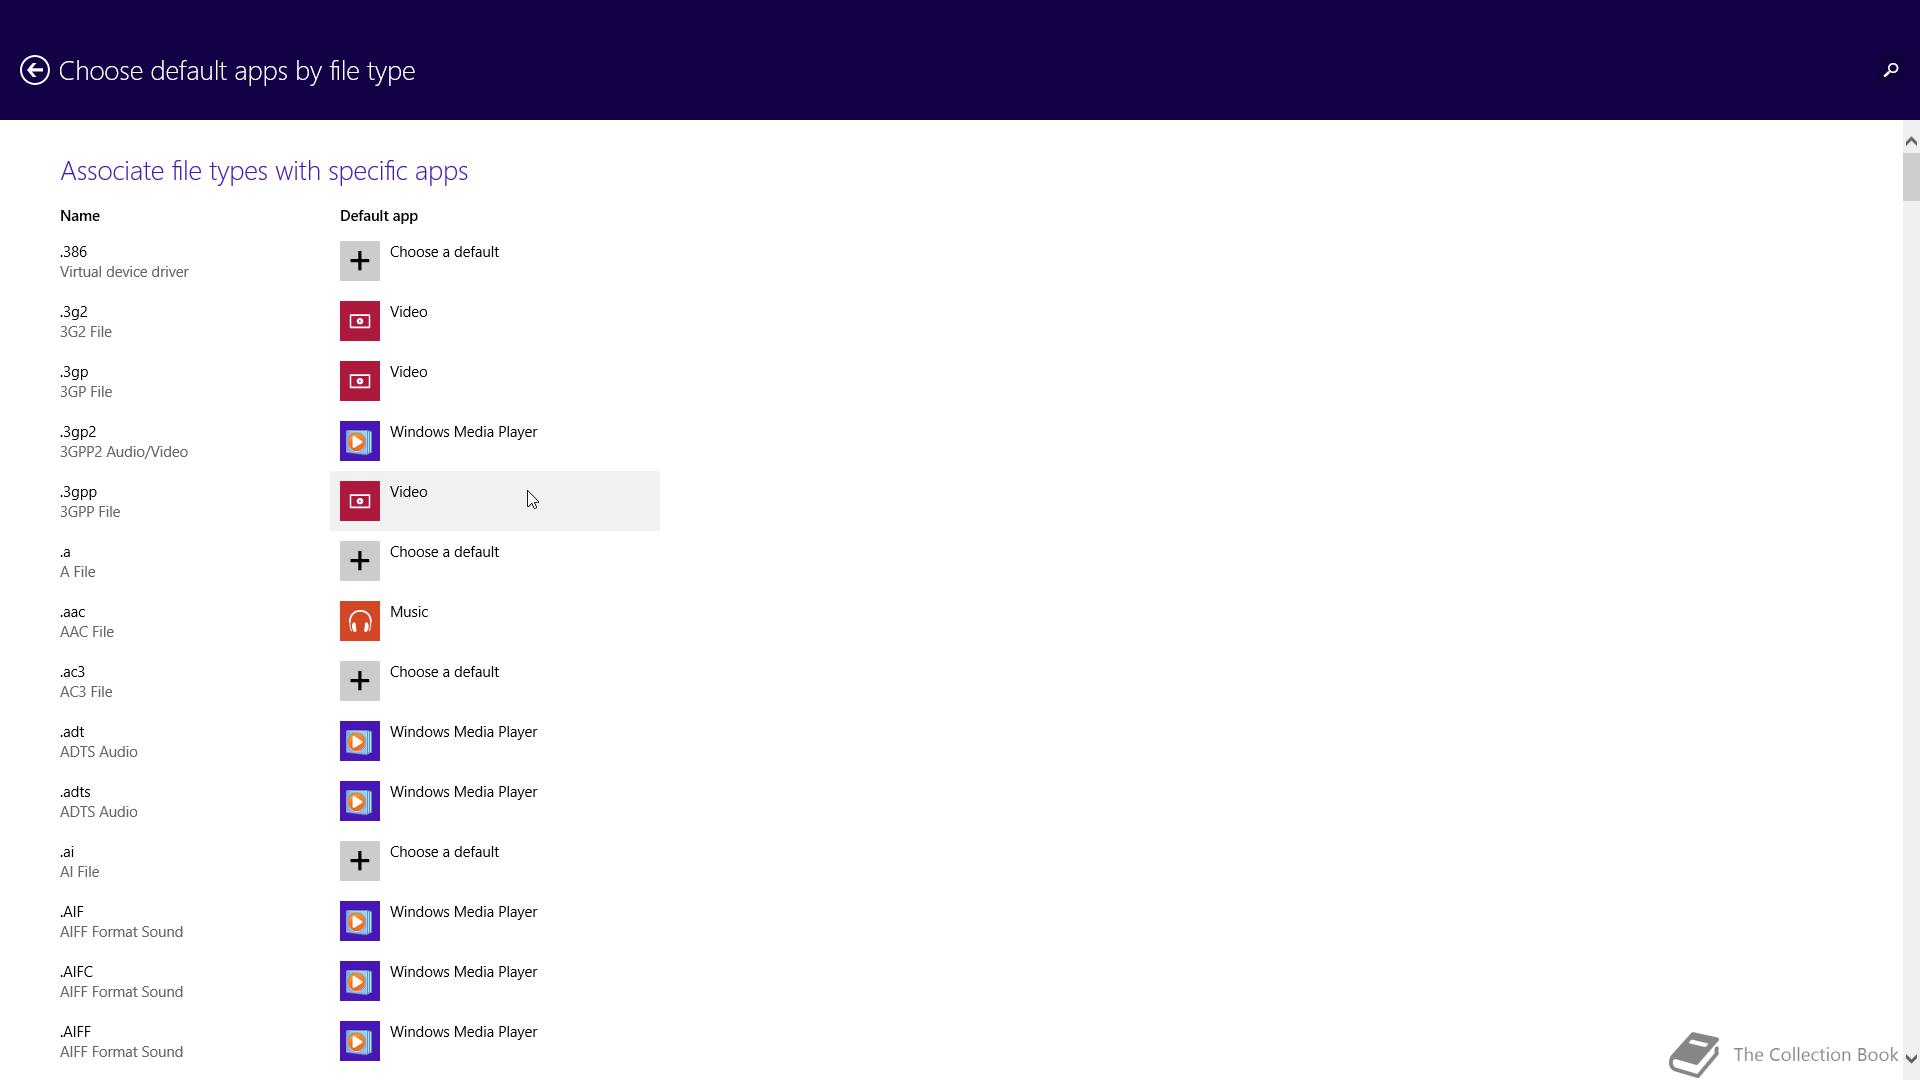Click the 'A File' description
The image size is (1920, 1080).
(x=77, y=572)
